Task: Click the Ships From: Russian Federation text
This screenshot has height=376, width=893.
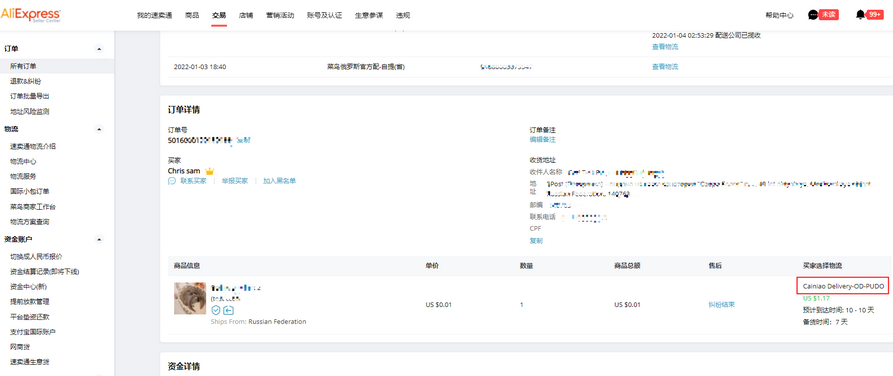Action: click(259, 321)
